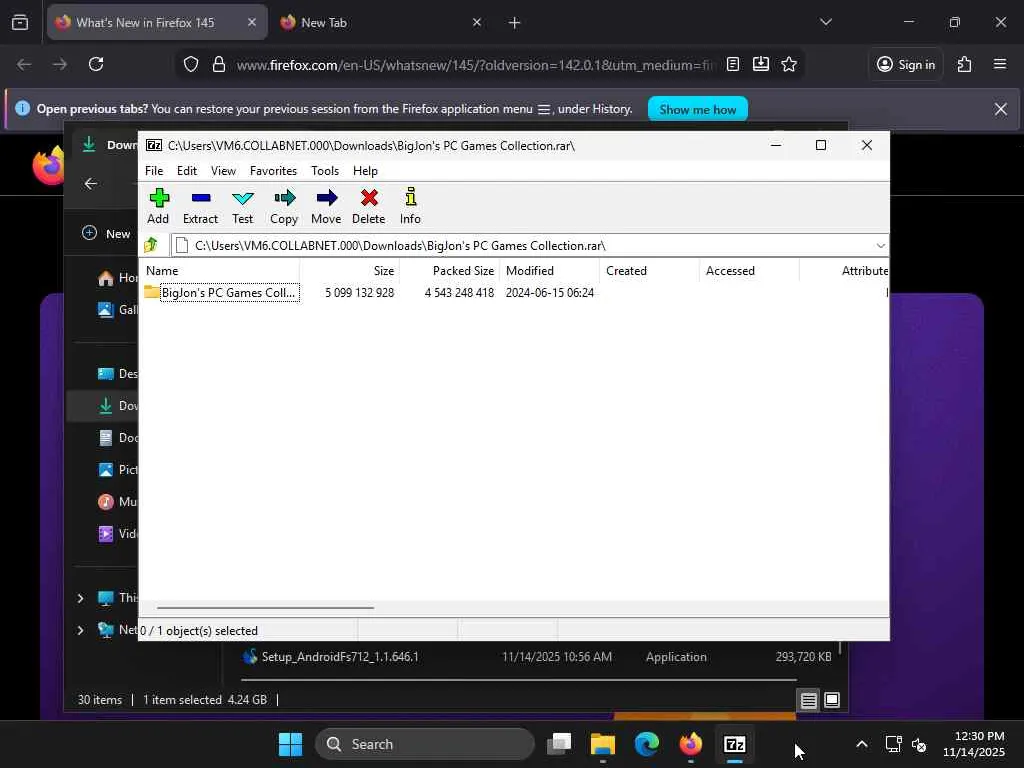
Task: Run the Test archive tool
Action: click(242, 206)
